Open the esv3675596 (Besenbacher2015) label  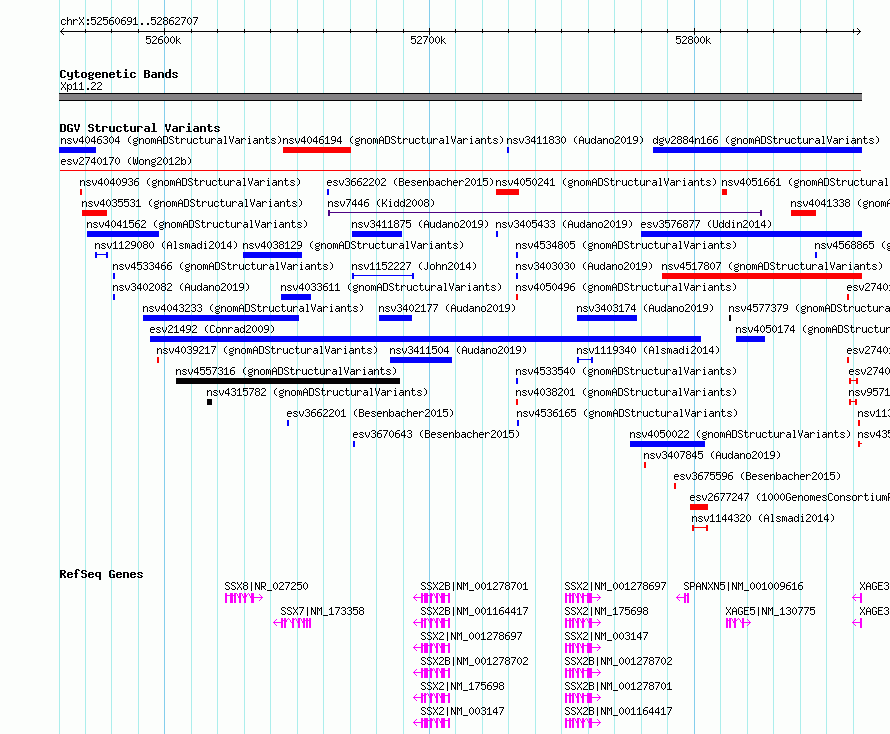pos(757,476)
